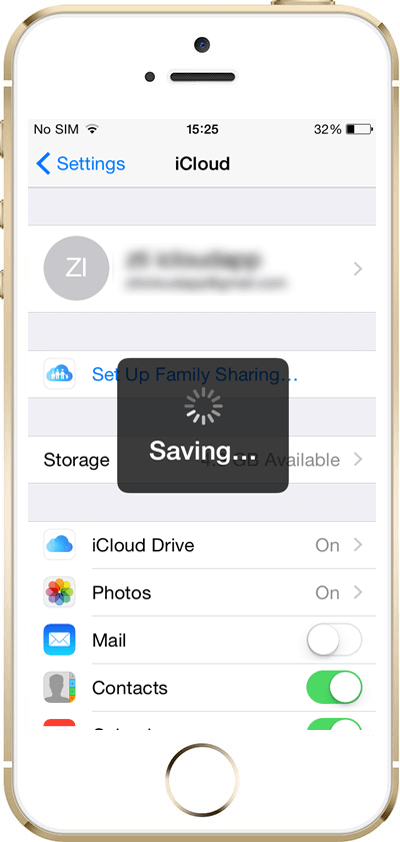Enable the Mail sync toggle
The width and height of the screenshot is (400, 842).
tap(334, 640)
